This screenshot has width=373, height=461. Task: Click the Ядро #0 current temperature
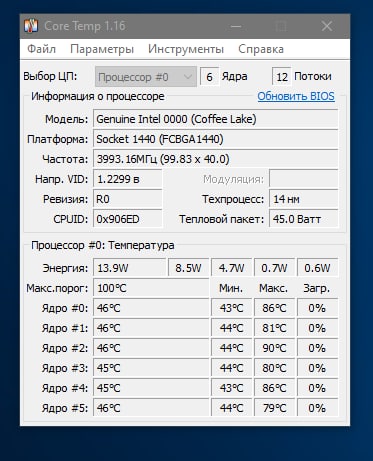(151, 308)
